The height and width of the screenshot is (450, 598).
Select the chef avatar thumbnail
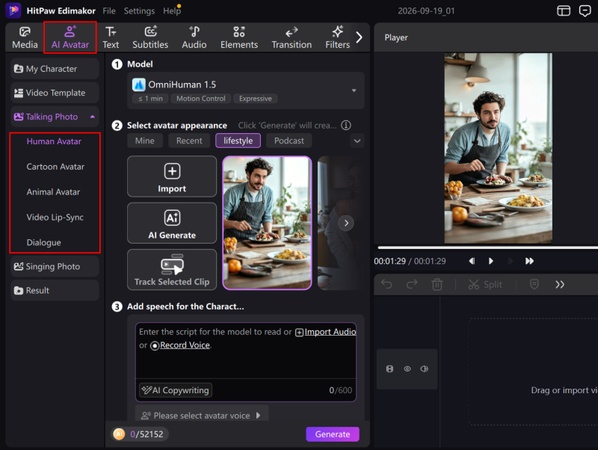(x=267, y=223)
